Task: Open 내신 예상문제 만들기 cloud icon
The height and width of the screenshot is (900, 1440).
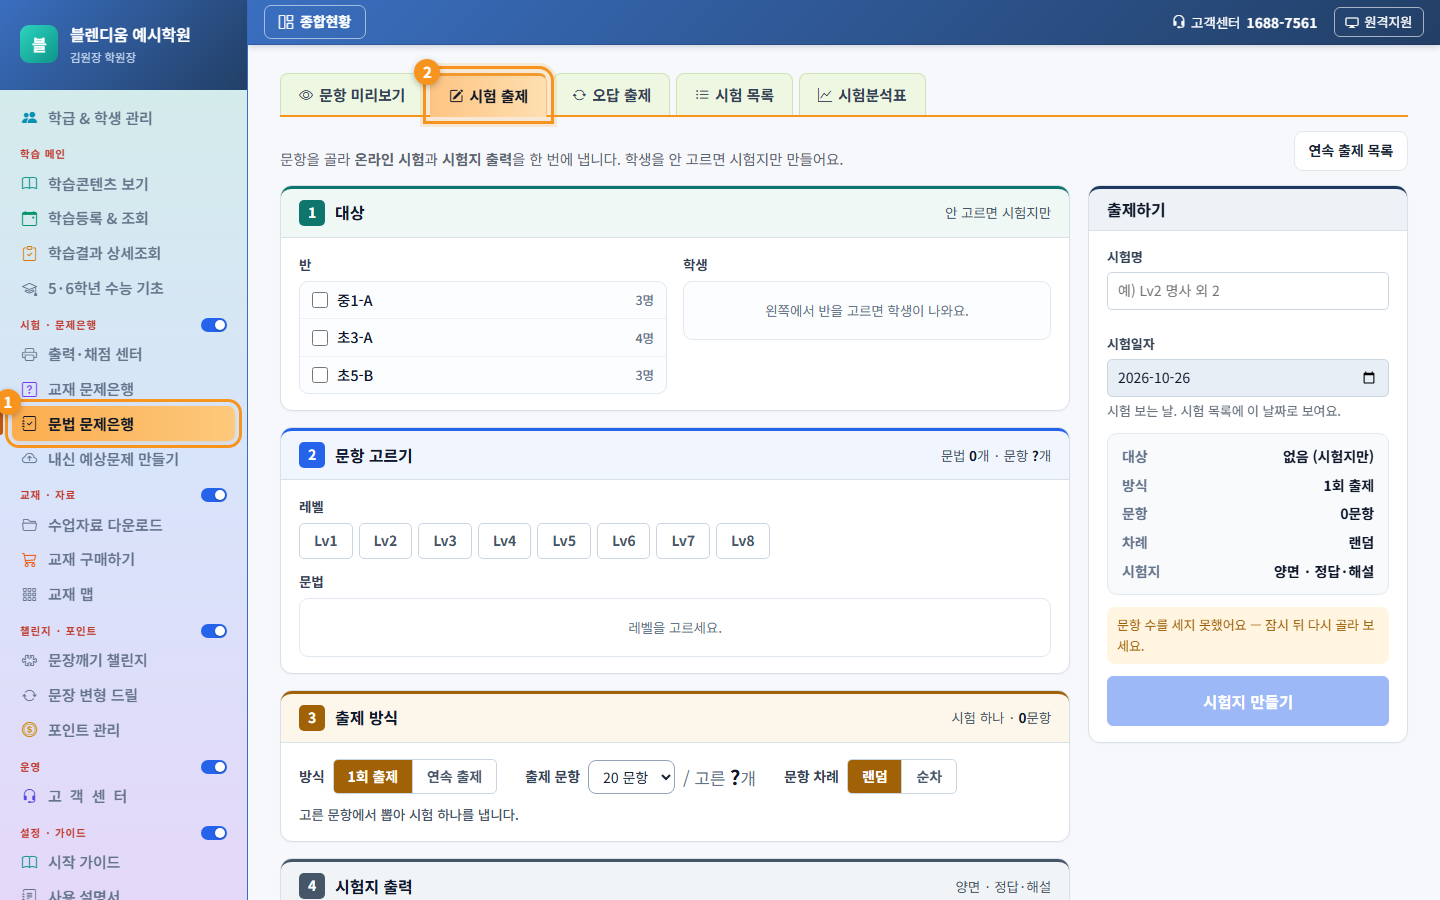Action: [30, 459]
